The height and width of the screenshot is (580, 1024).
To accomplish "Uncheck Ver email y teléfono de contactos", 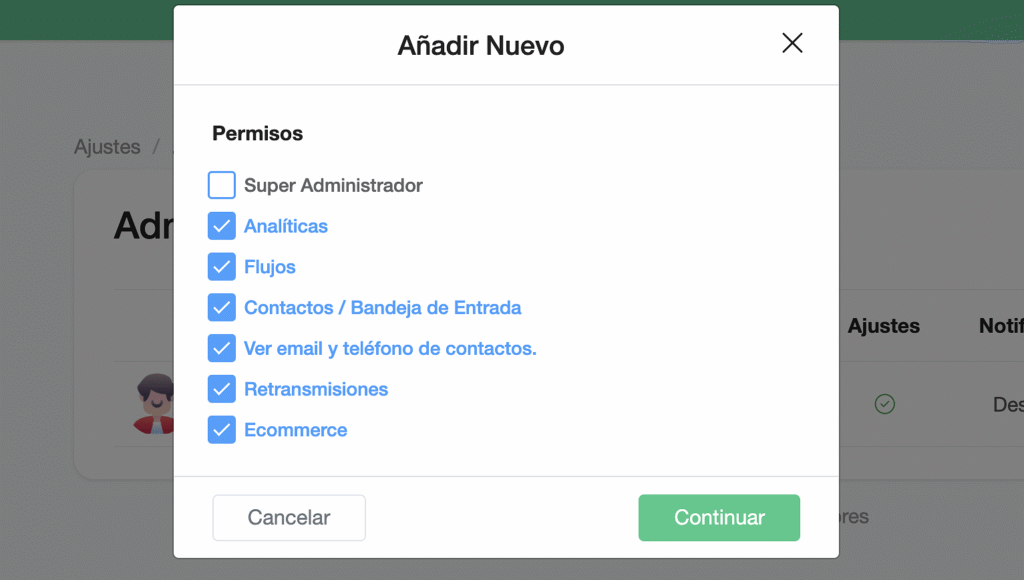I will [222, 349].
